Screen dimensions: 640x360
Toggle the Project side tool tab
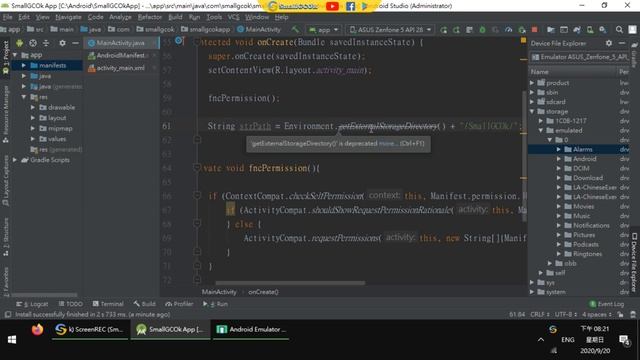(x=6, y=57)
